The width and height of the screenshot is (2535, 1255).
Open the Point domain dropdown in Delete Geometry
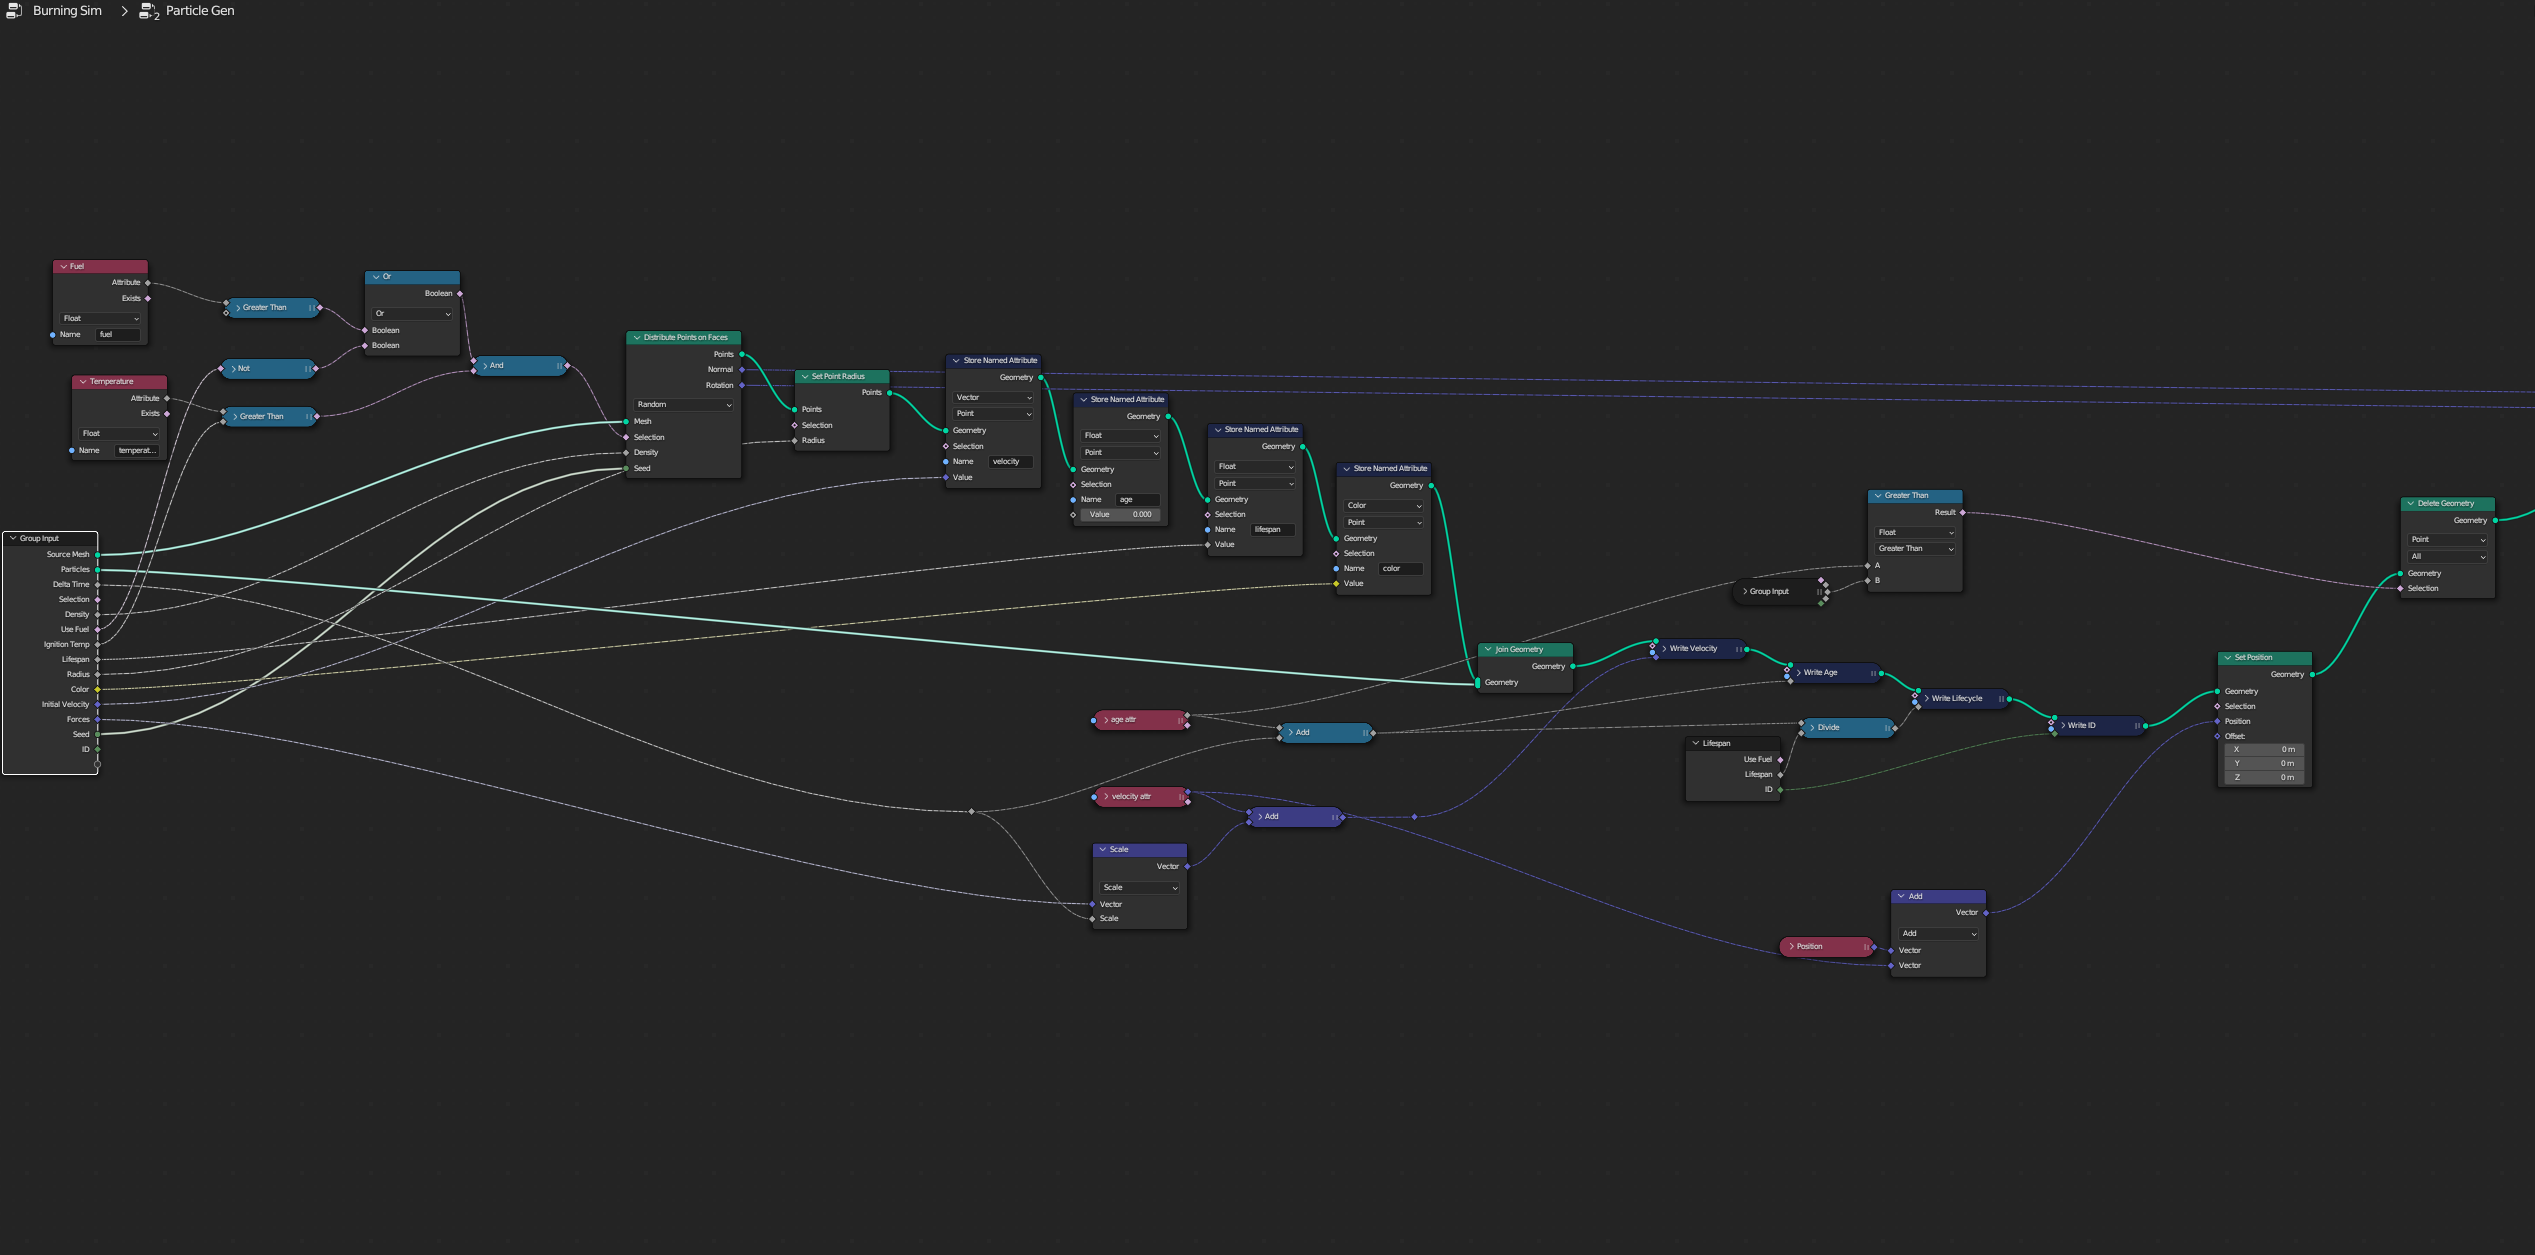[2448, 540]
